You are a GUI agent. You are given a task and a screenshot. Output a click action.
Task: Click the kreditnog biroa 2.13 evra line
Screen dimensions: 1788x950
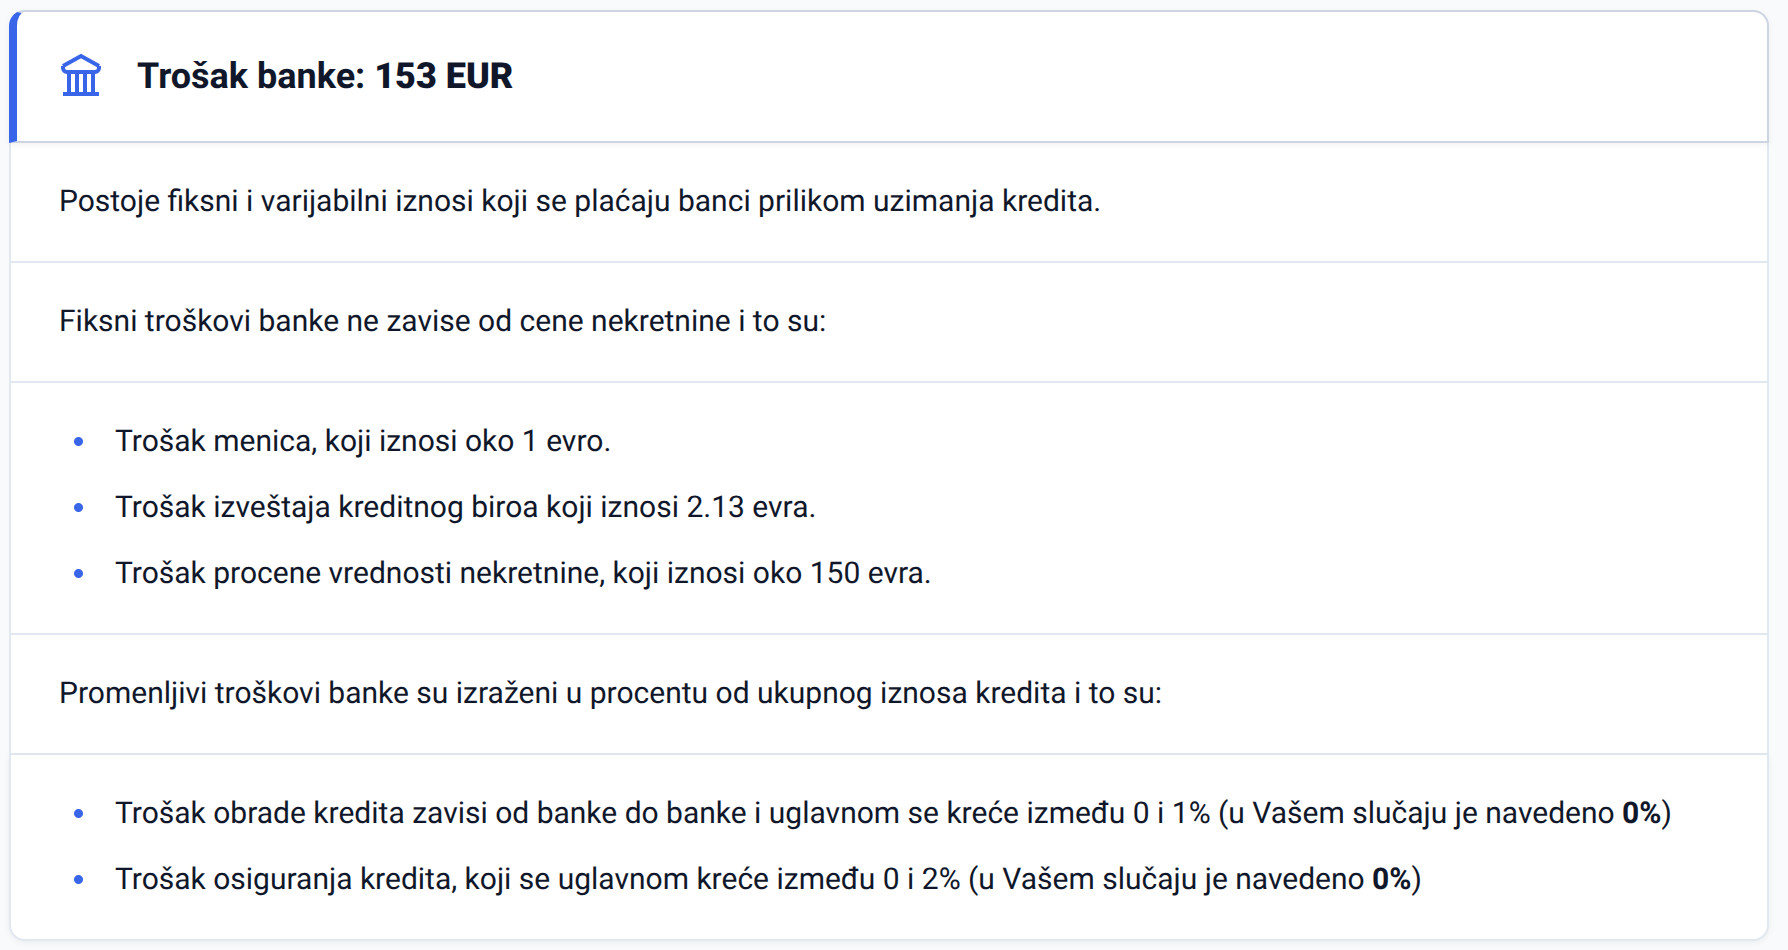click(466, 507)
